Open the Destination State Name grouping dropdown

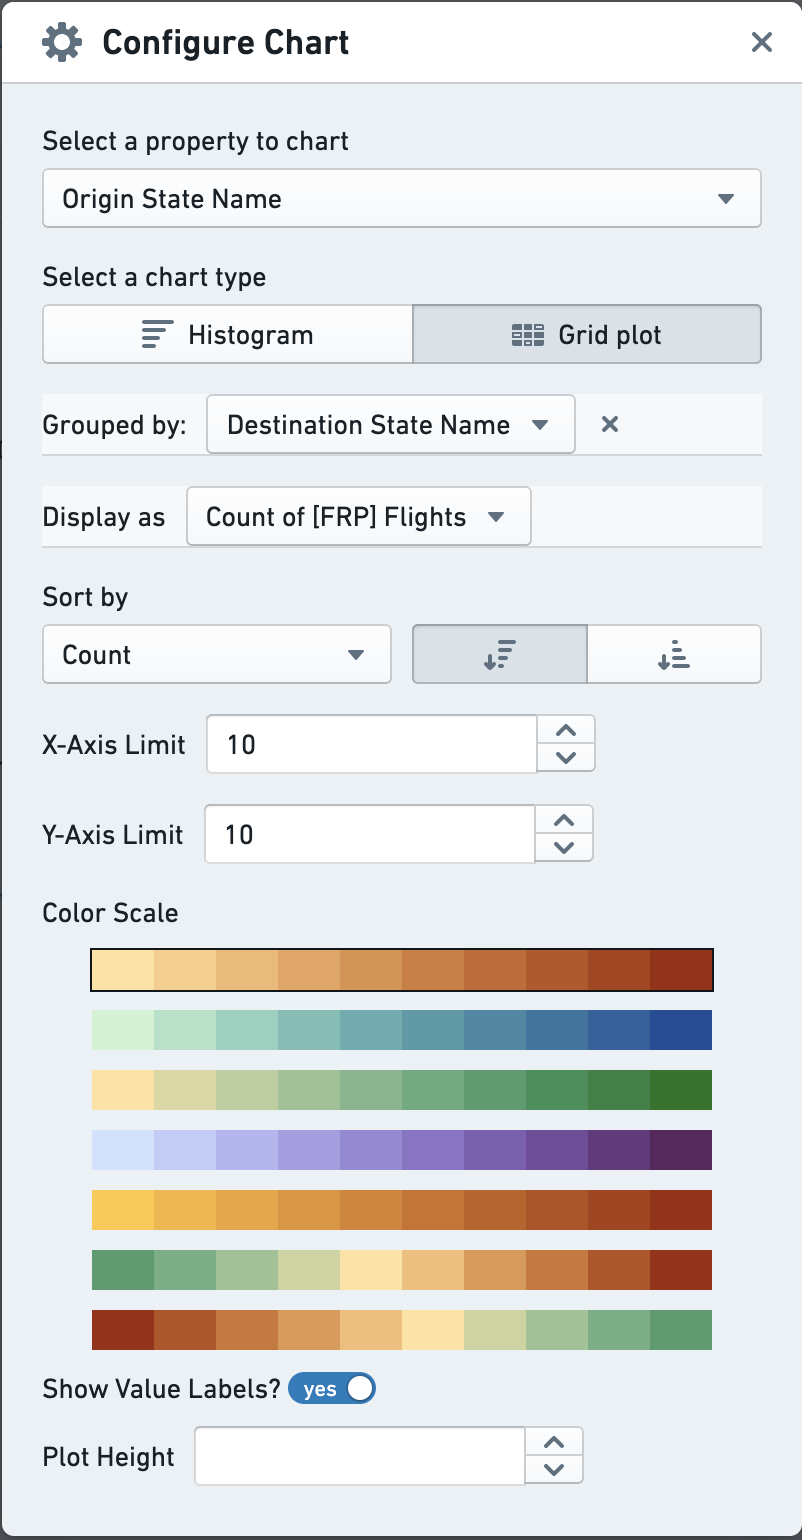coord(391,424)
